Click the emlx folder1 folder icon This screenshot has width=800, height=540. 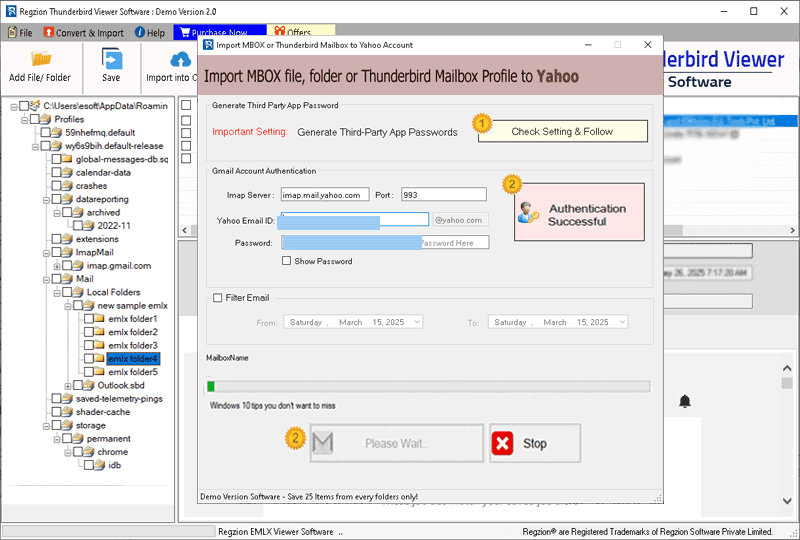[99, 318]
